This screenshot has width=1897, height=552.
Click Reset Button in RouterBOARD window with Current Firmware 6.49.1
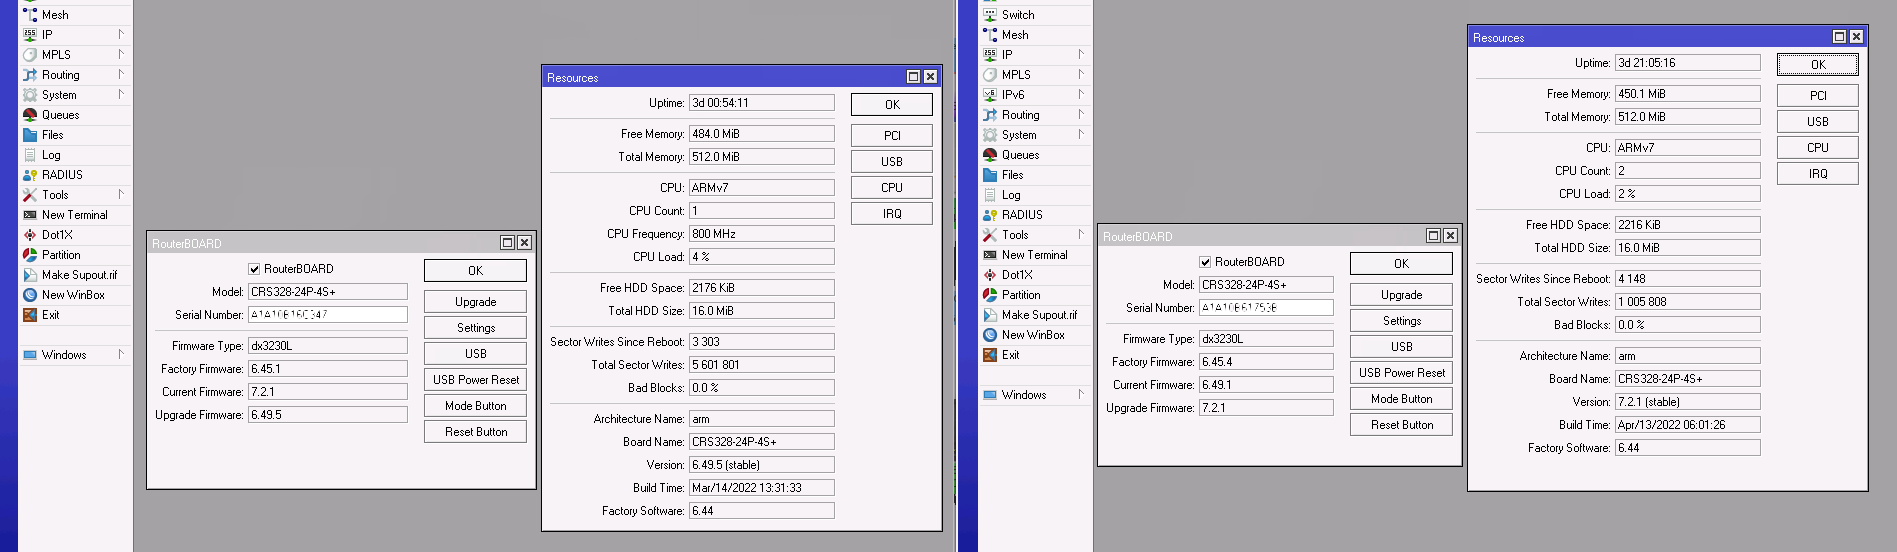coord(1402,425)
